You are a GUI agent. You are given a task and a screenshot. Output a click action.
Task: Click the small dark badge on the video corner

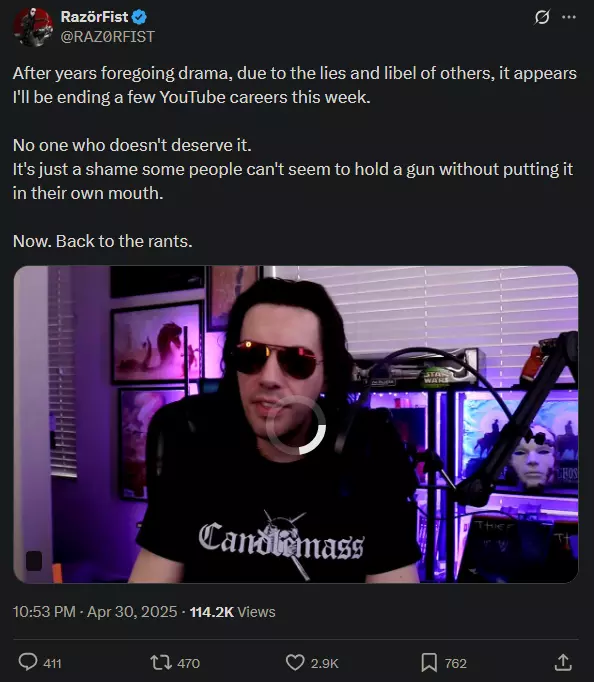pyautogui.click(x=34, y=561)
